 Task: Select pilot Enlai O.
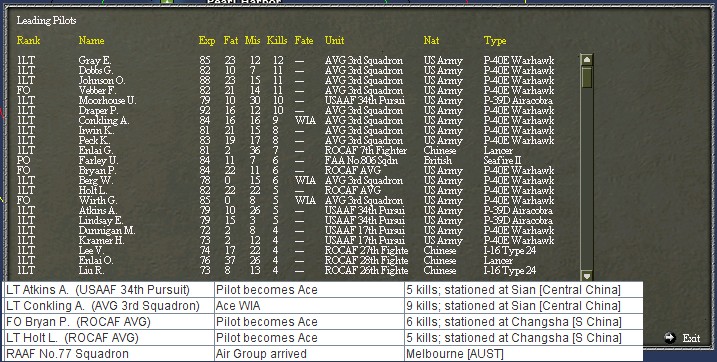click(x=96, y=261)
